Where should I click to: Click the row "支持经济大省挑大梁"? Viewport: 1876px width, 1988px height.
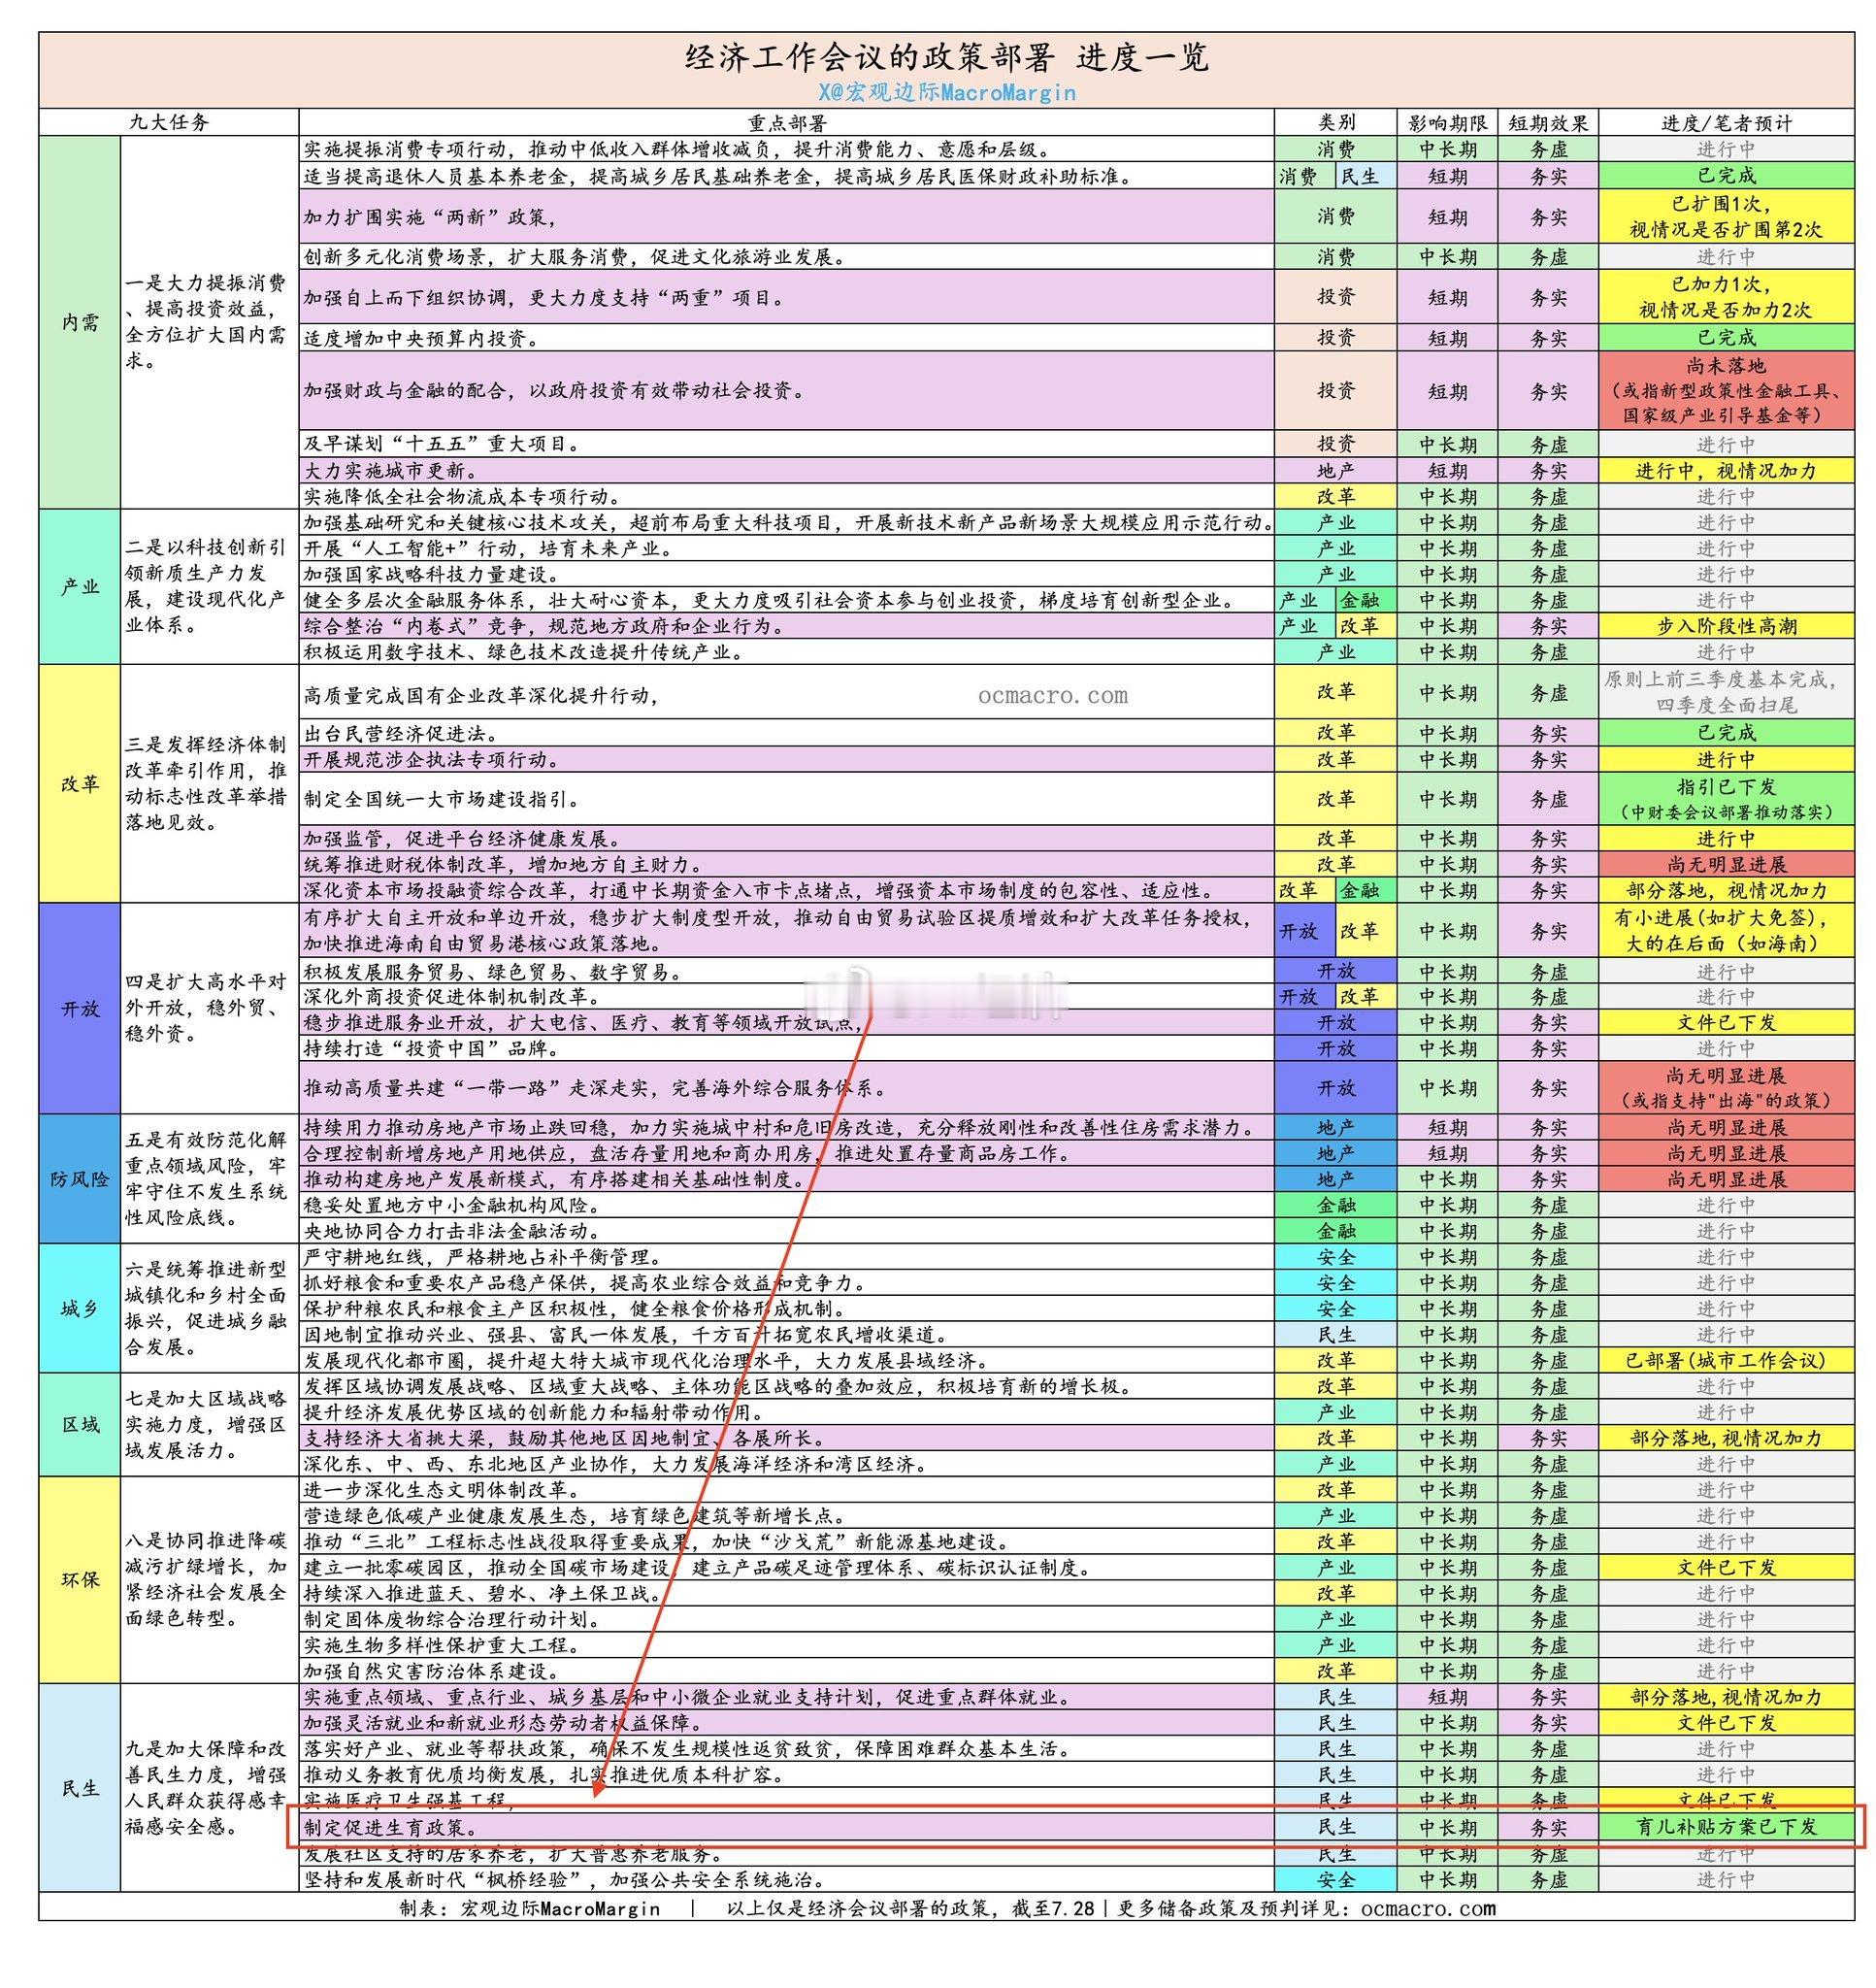(x=786, y=1438)
